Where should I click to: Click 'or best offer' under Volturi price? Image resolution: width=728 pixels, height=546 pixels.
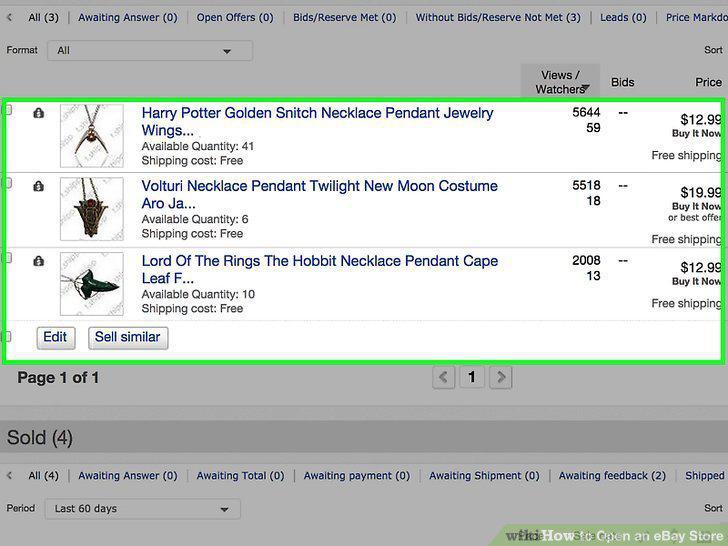(x=695, y=218)
